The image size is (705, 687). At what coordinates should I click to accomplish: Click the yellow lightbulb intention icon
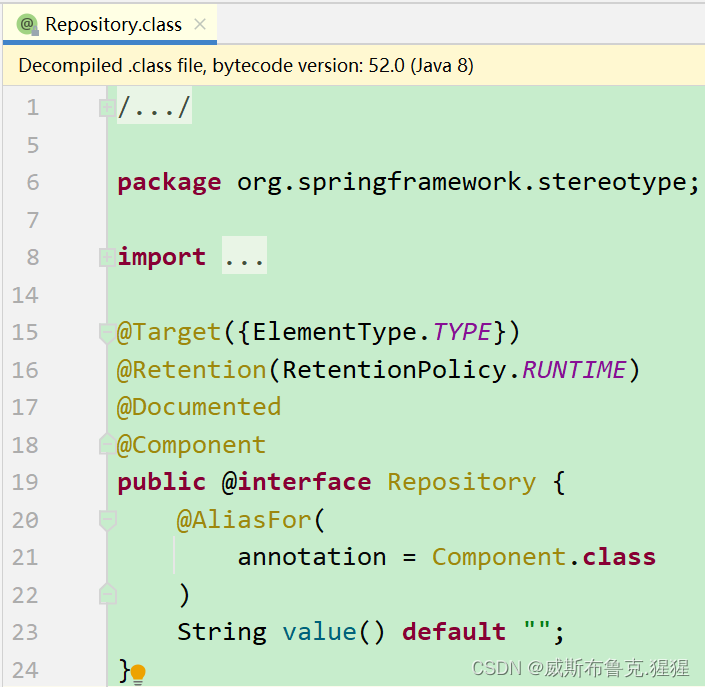tap(138, 673)
